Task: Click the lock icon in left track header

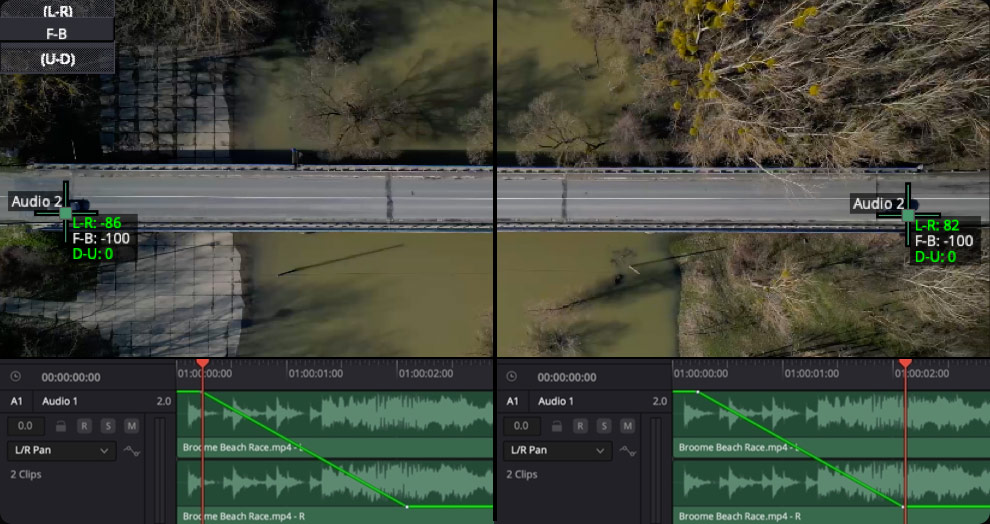Action: click(x=61, y=426)
